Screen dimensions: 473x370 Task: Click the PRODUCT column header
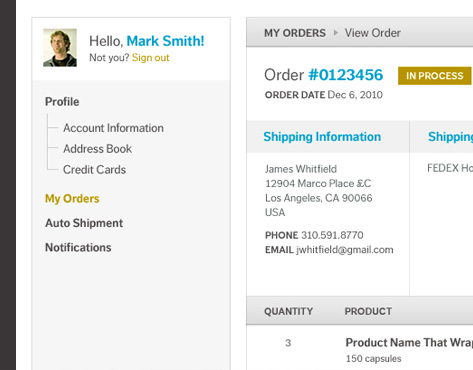tap(368, 311)
